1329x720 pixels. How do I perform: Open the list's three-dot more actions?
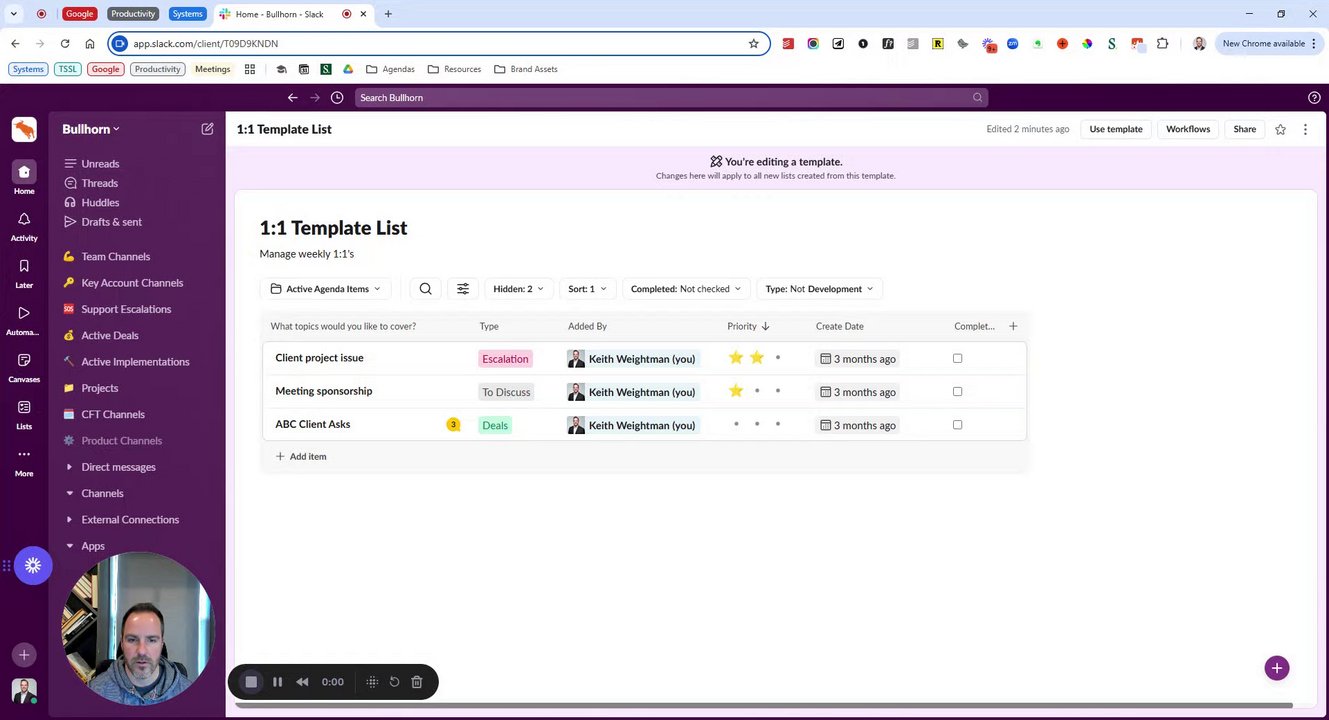(x=1305, y=129)
